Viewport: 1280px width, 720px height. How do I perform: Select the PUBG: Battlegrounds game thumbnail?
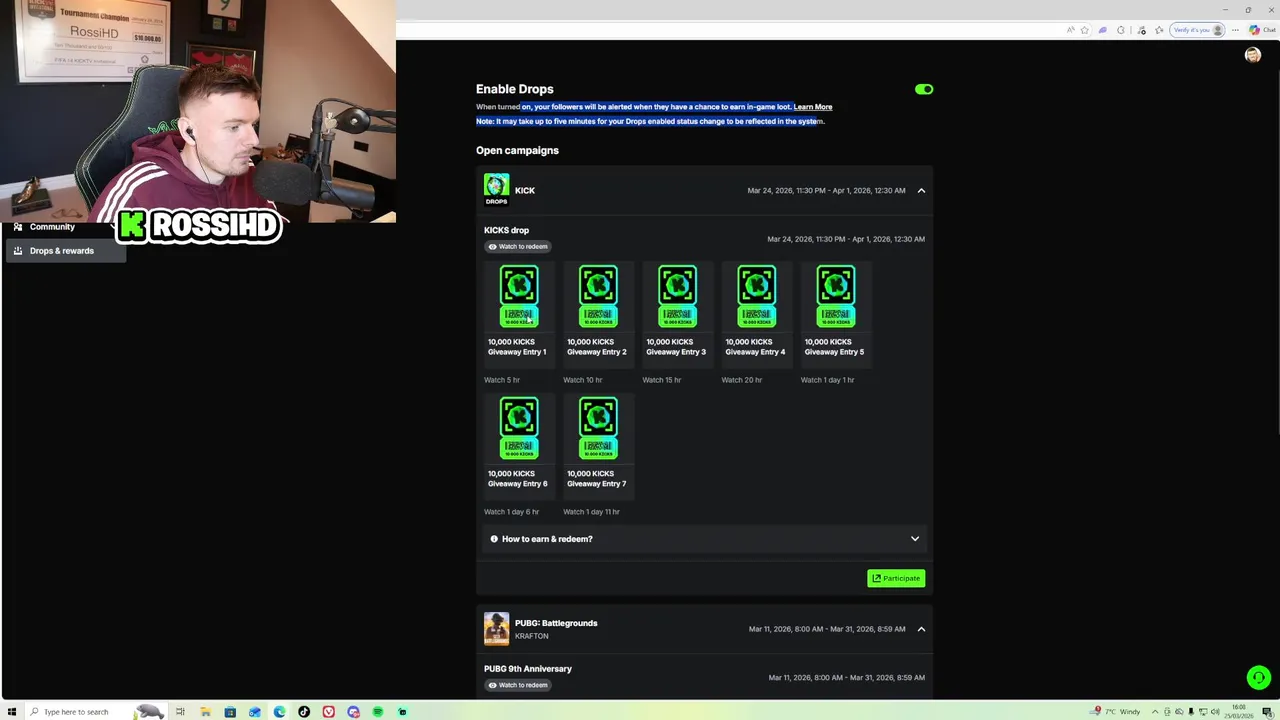click(497, 629)
